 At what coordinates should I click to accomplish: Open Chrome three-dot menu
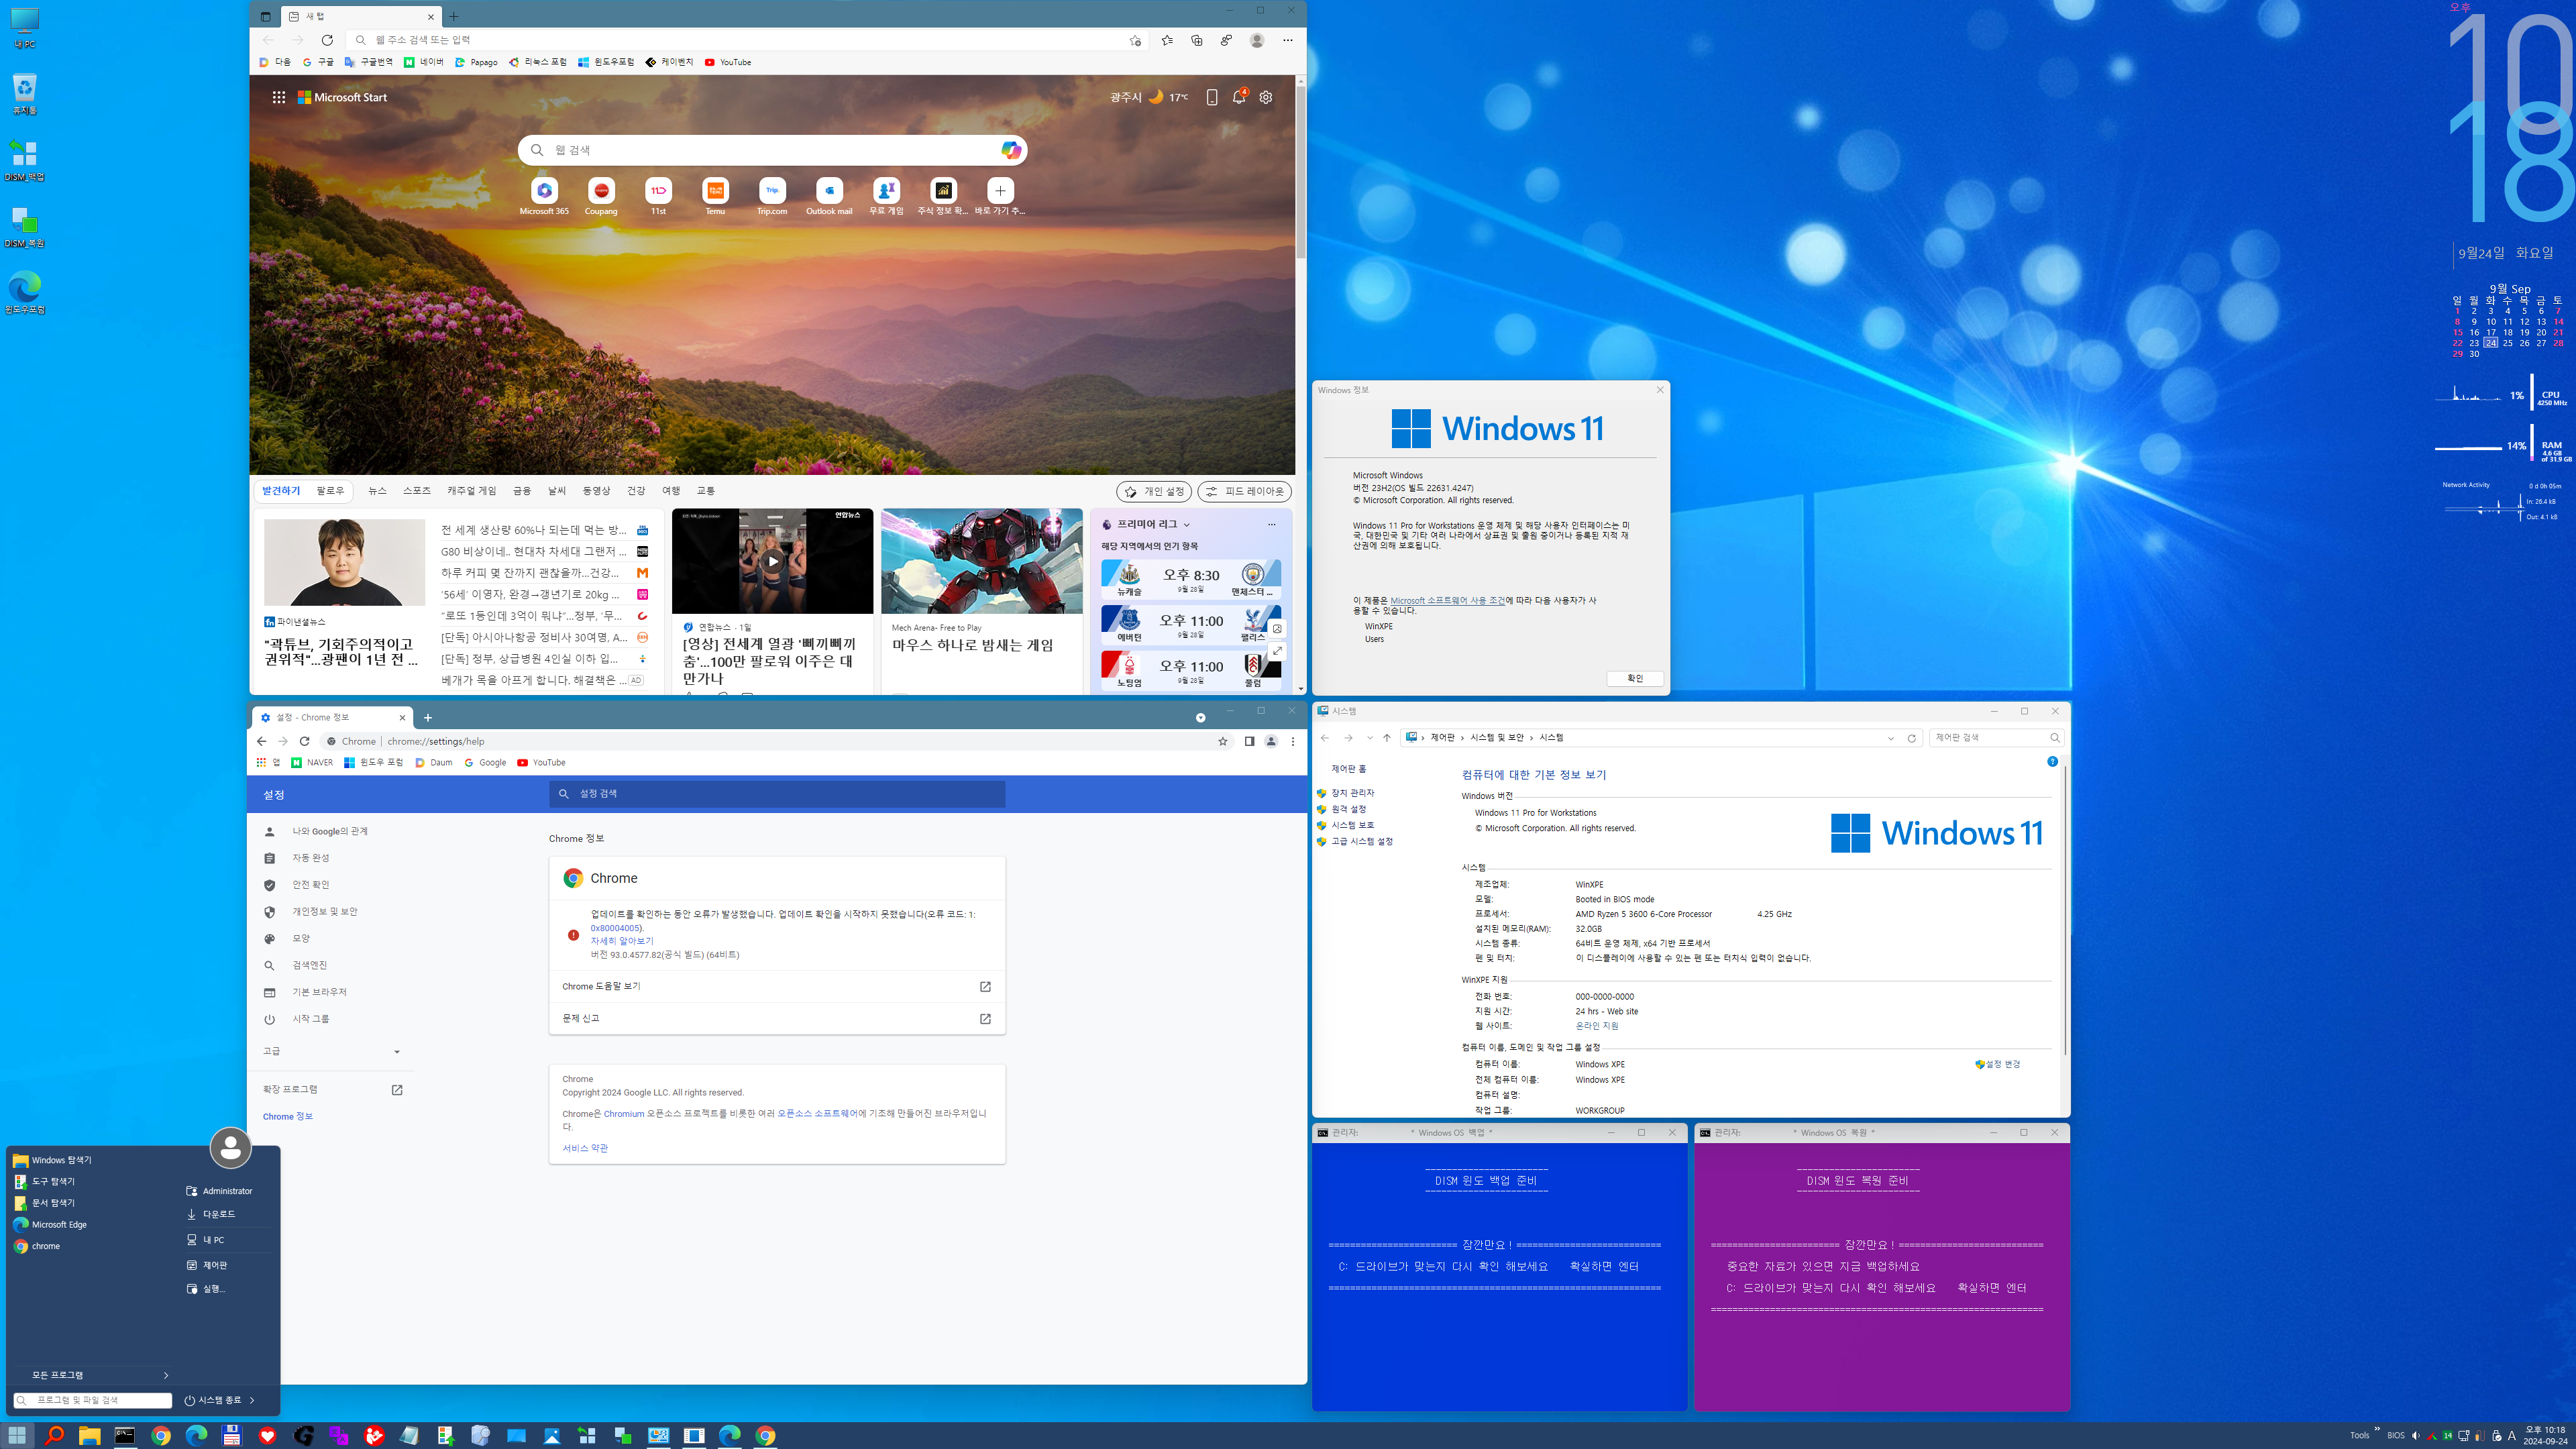pos(1293,741)
